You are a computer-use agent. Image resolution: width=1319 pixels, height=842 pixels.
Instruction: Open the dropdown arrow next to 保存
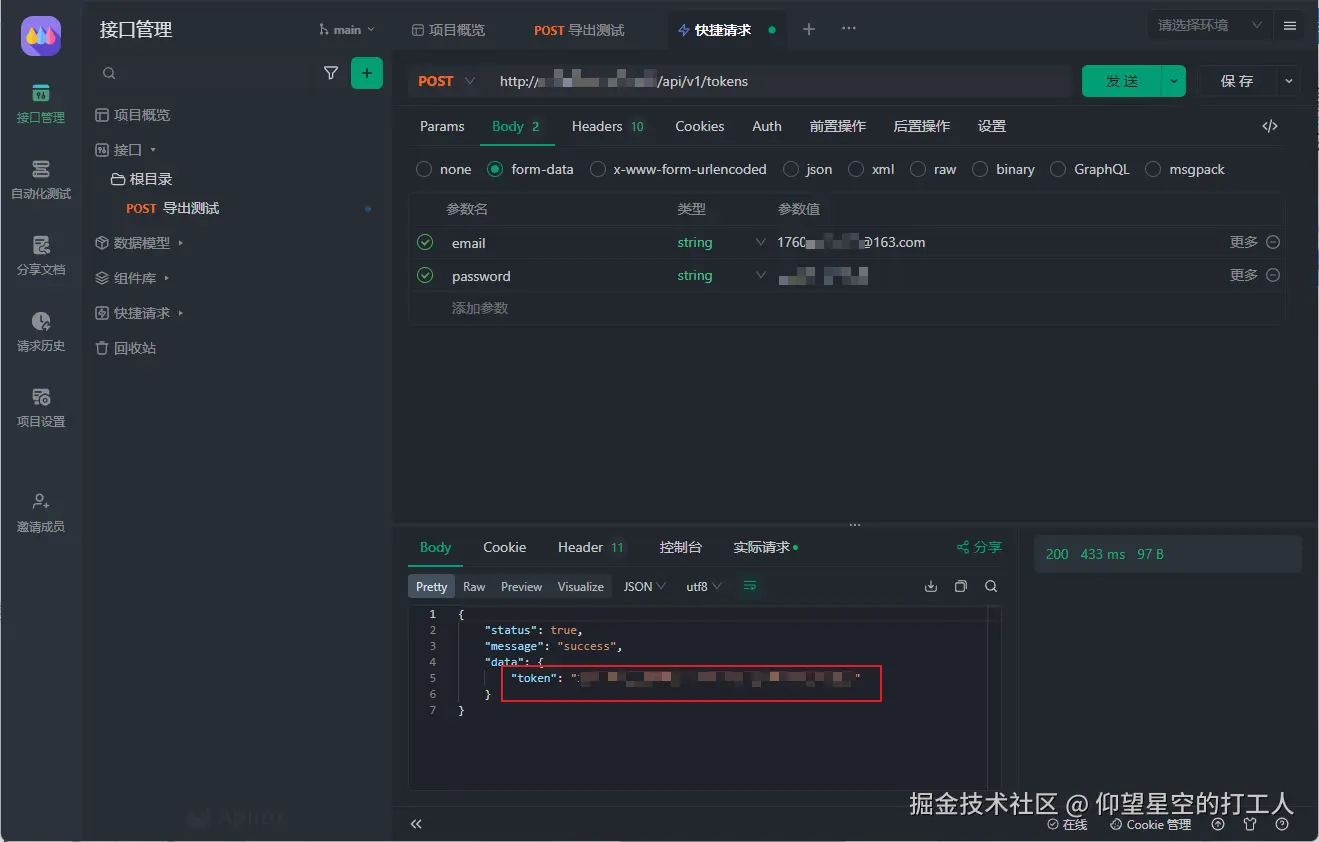pyautogui.click(x=1288, y=81)
